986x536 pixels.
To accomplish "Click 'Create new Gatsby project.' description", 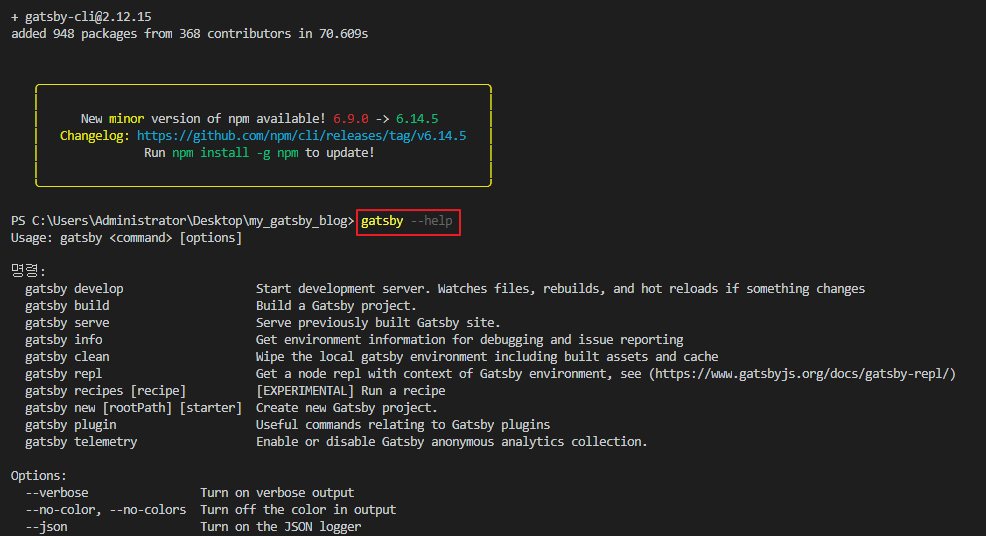I will 346,408.
